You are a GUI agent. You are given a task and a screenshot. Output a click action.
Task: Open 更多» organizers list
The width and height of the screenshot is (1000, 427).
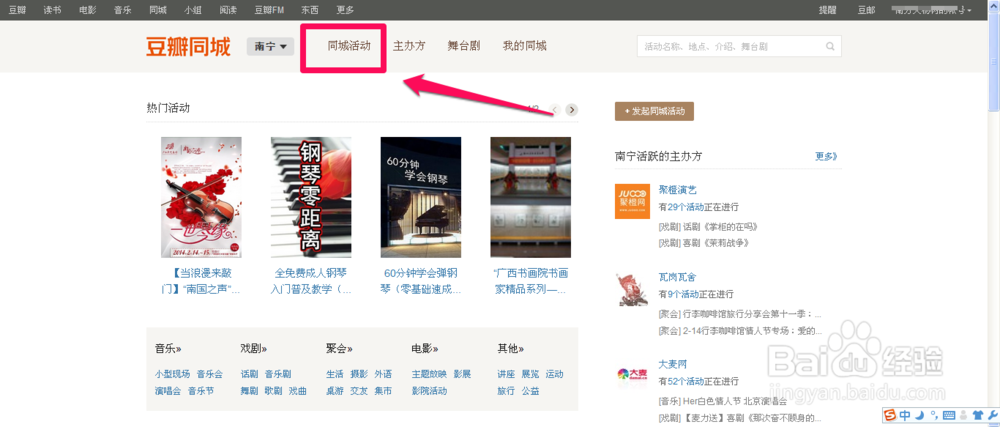(x=827, y=156)
